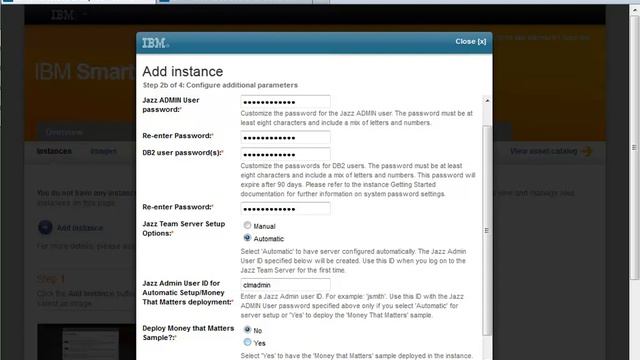The height and width of the screenshot is (360, 640).
Task: Click dialog scrollbar up arrow
Action: (x=487, y=100)
